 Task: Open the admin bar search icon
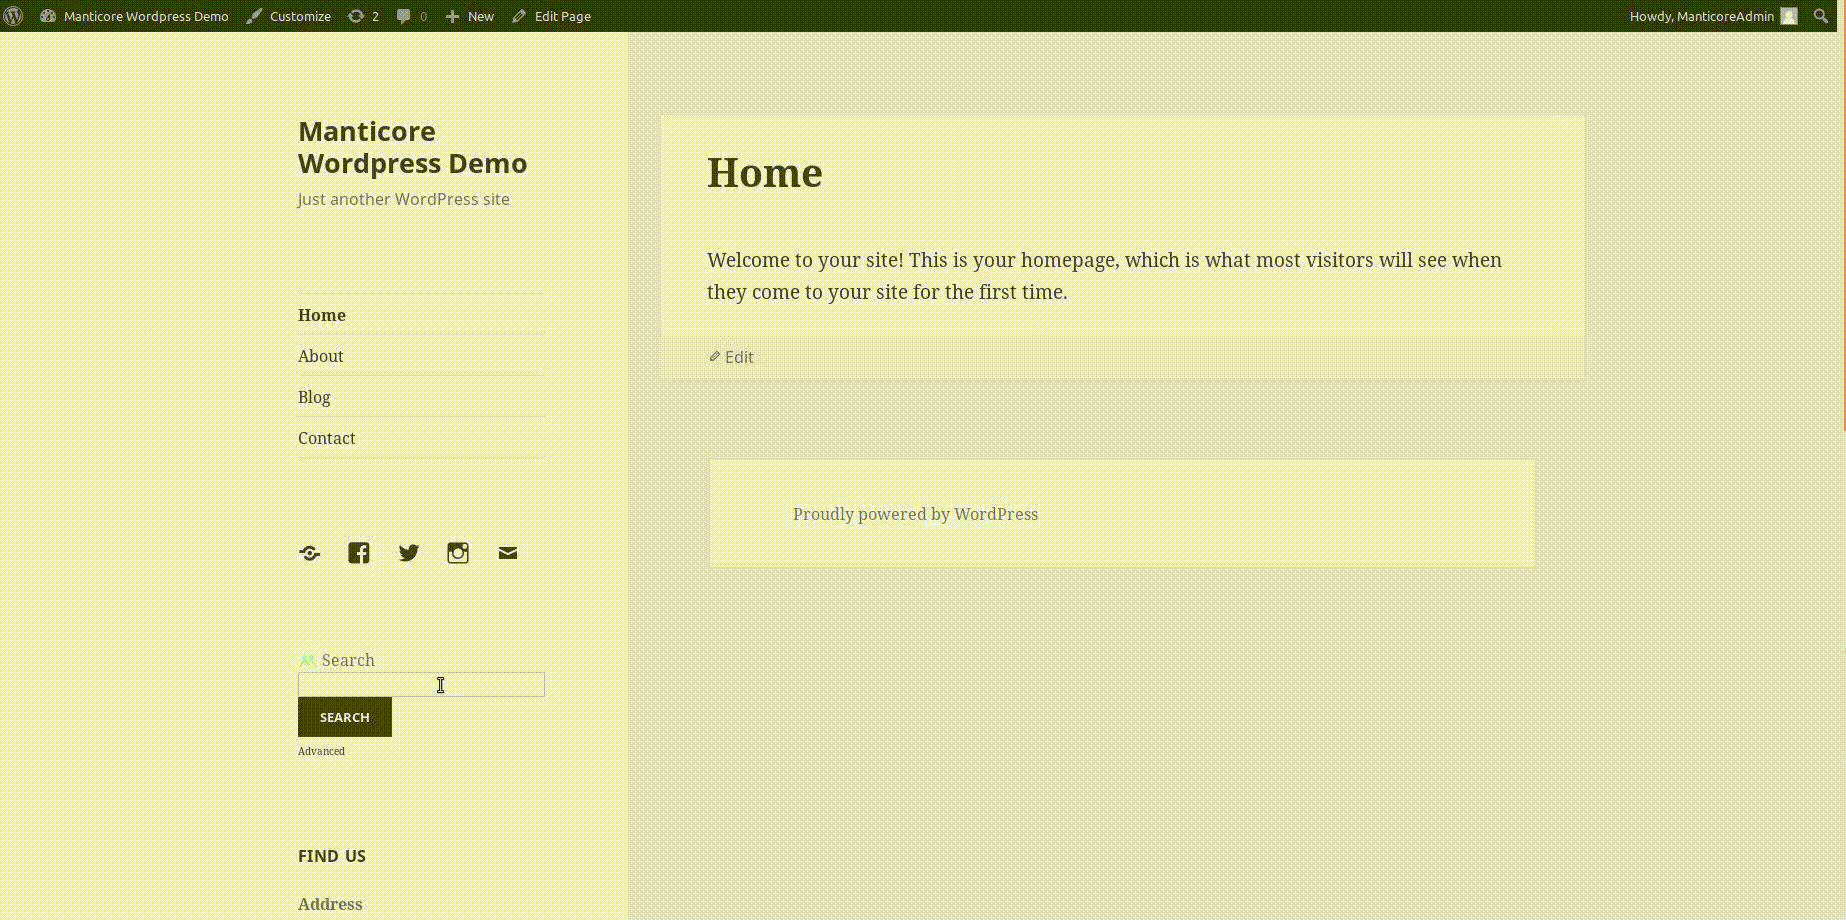[1821, 16]
